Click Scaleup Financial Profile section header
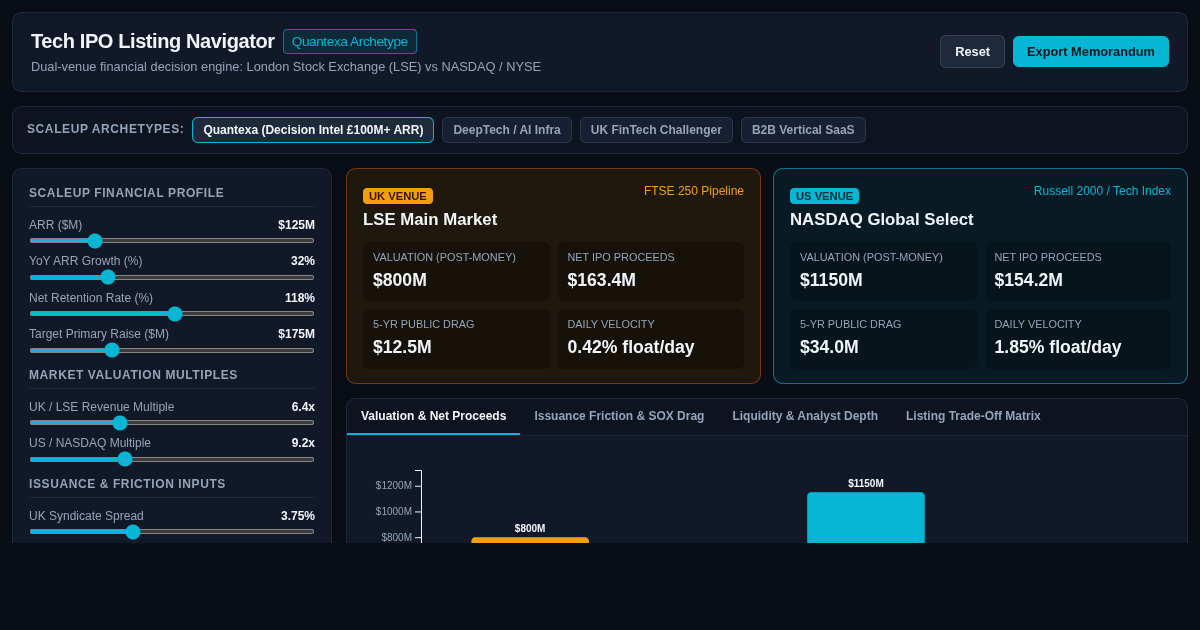This screenshot has width=1200, height=630. [x=127, y=193]
